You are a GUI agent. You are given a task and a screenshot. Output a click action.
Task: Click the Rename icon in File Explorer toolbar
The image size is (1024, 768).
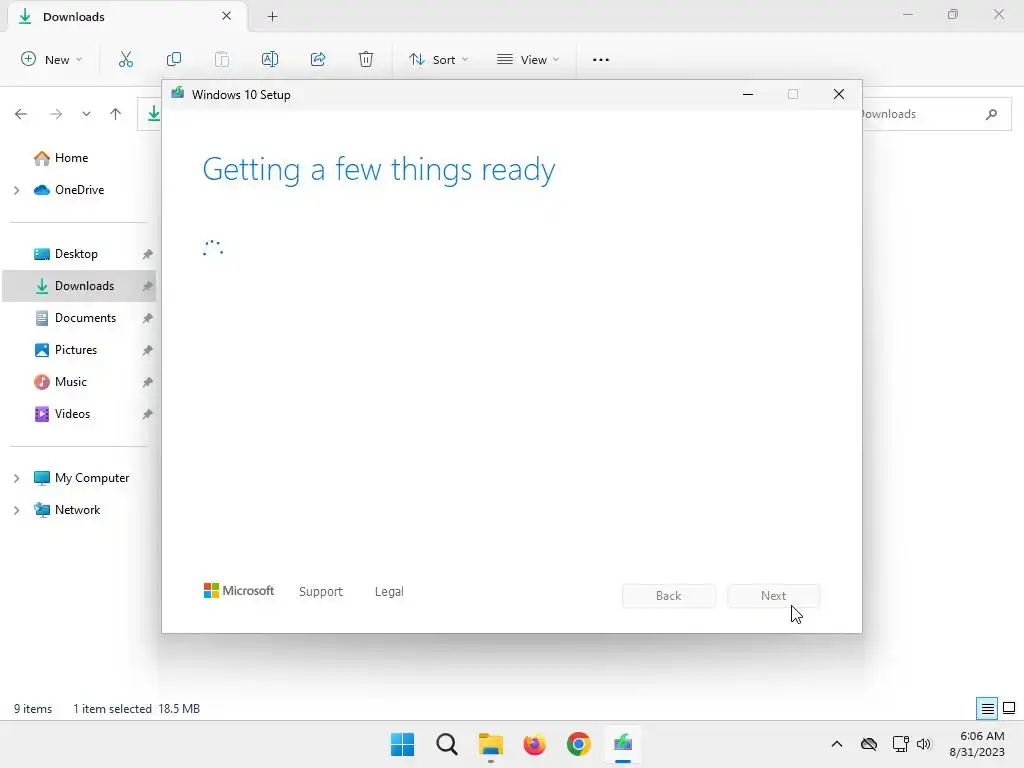point(270,59)
